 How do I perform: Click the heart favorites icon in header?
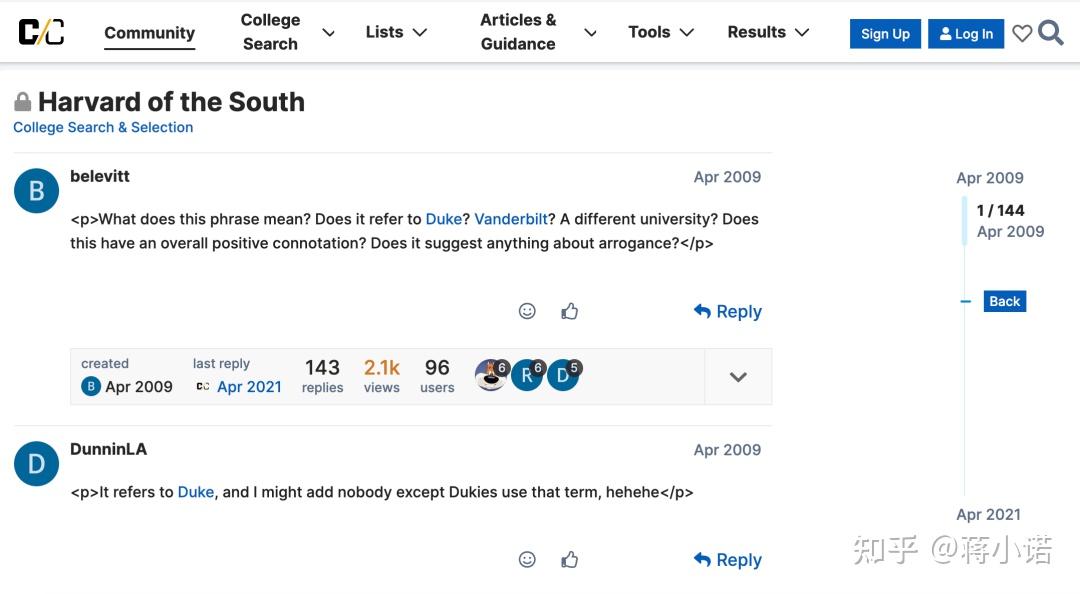(1022, 33)
